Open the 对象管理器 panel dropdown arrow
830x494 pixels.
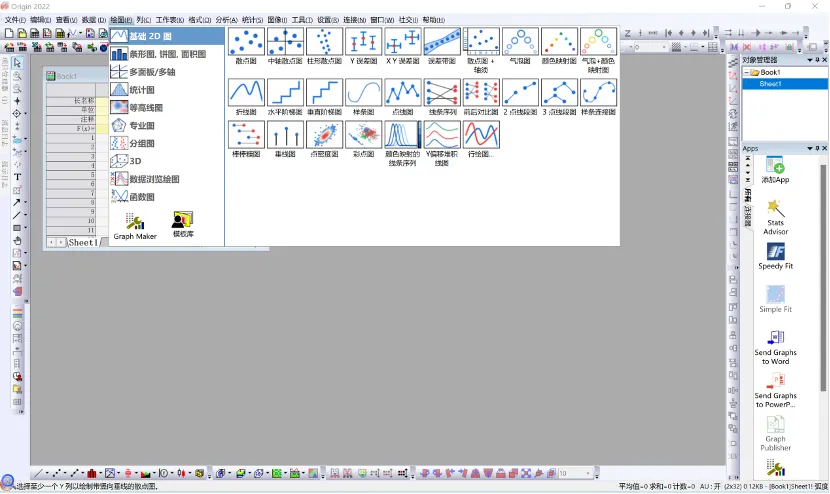click(809, 60)
